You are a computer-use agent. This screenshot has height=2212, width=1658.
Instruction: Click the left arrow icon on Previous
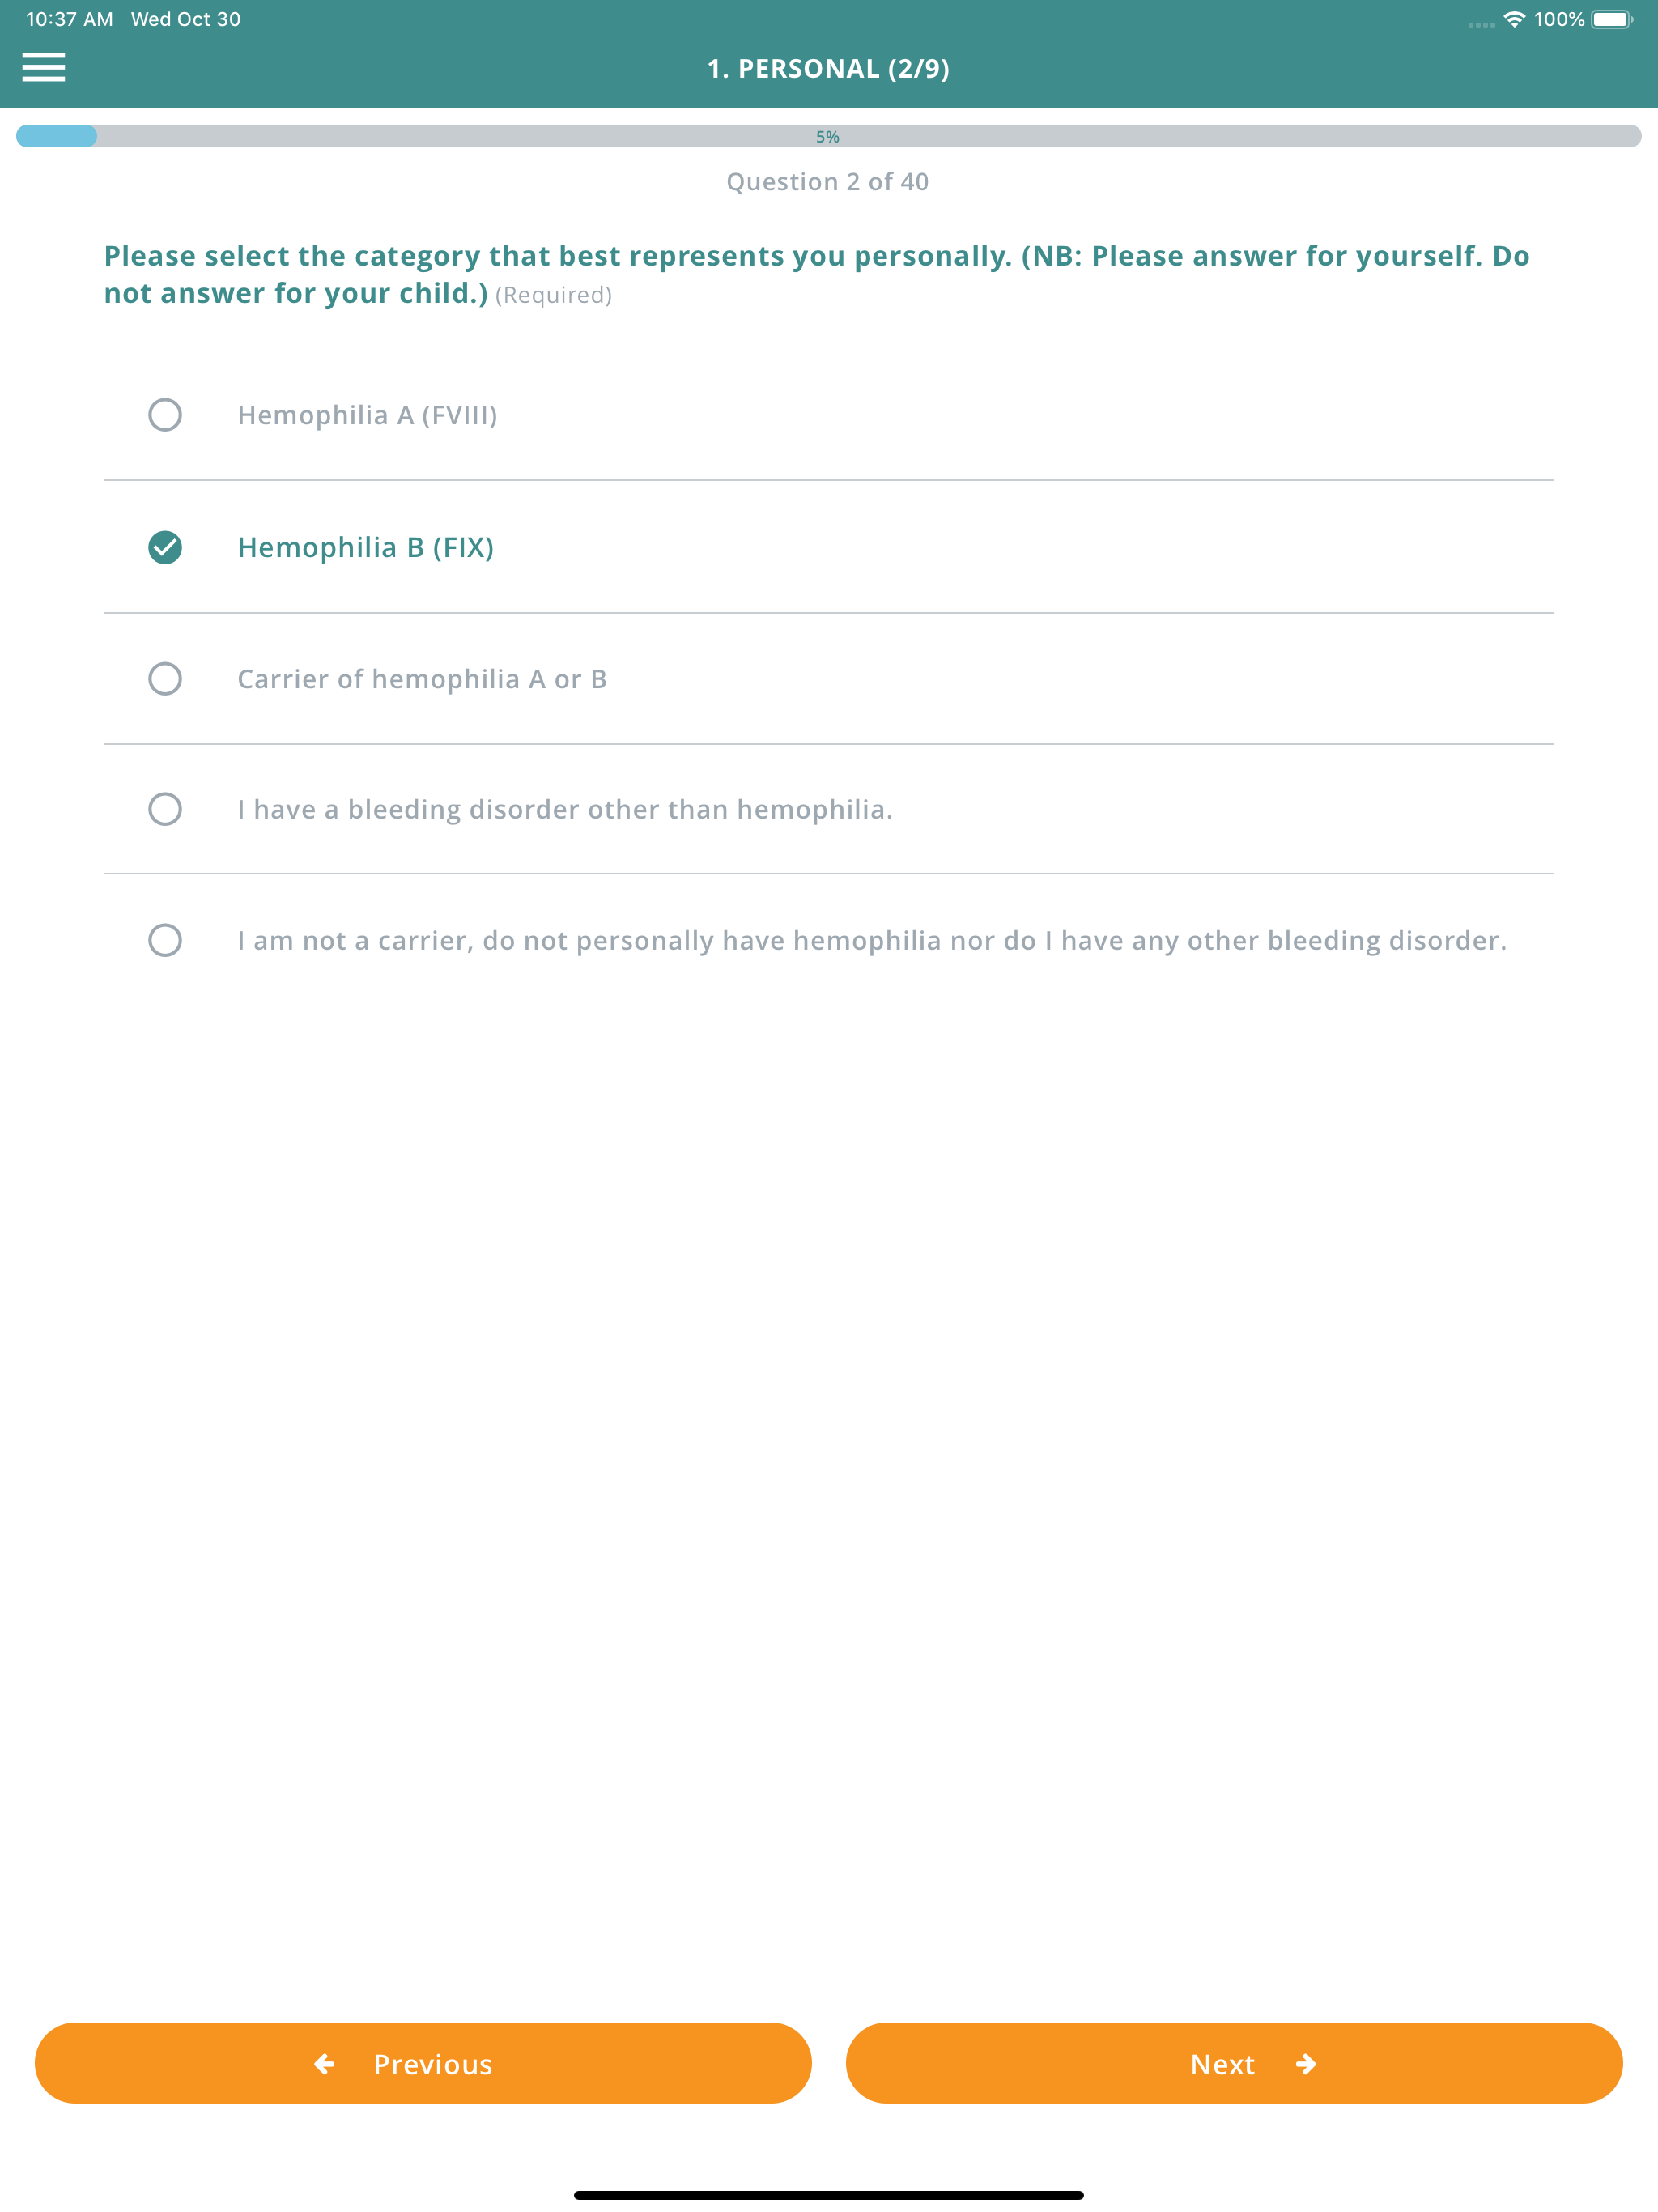[324, 2064]
